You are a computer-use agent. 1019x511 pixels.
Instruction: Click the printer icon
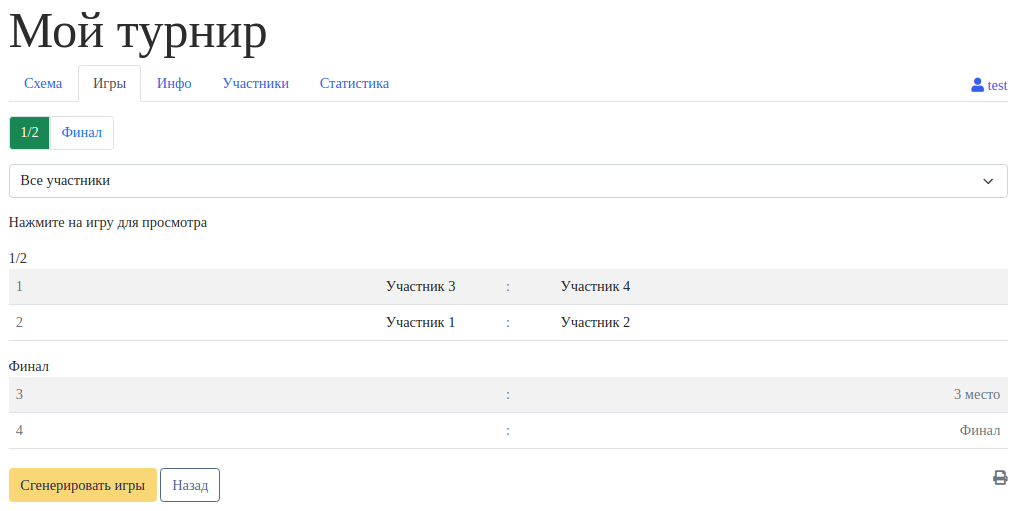click(999, 478)
